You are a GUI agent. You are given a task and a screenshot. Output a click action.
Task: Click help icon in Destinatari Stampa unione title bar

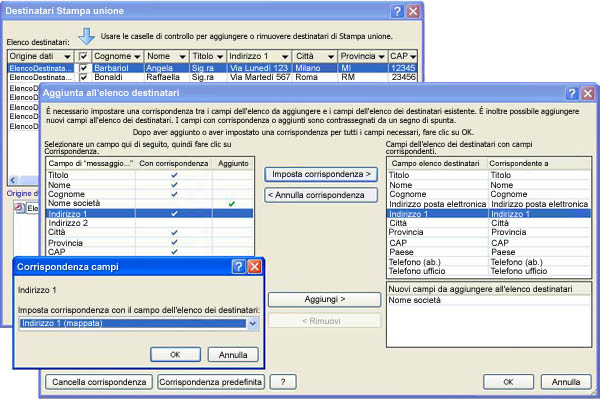[x=397, y=11]
